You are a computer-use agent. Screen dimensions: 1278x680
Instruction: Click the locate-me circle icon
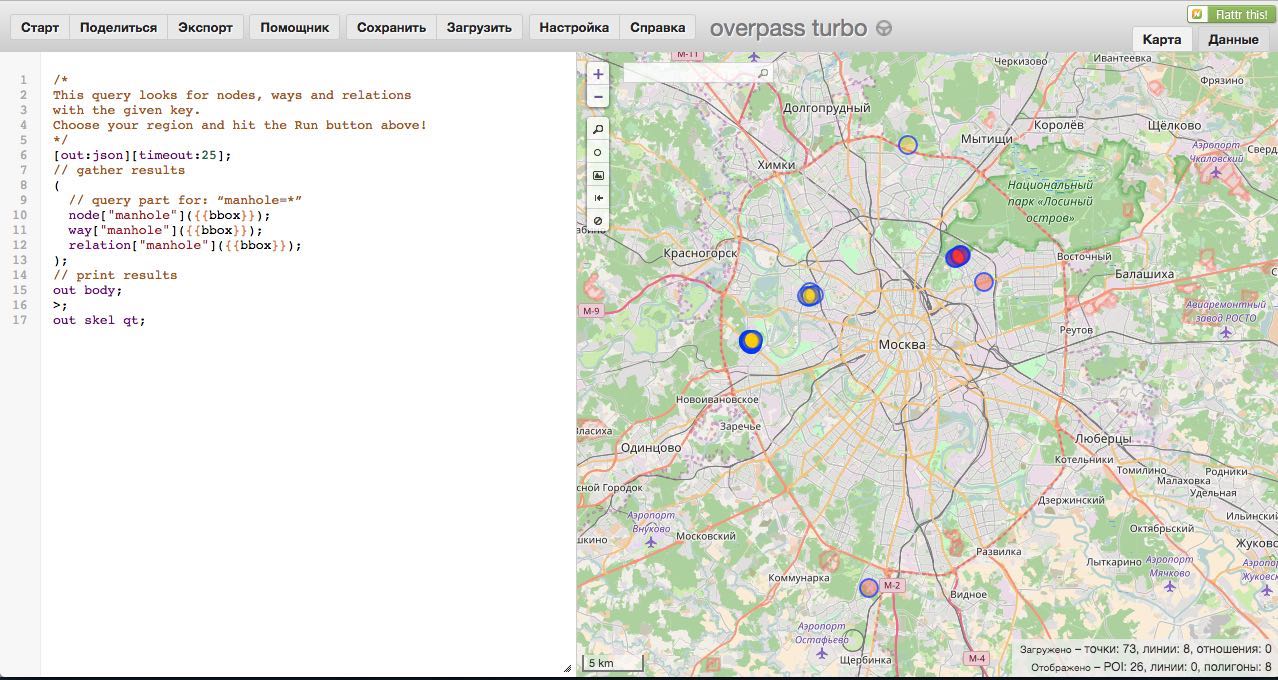(598, 152)
